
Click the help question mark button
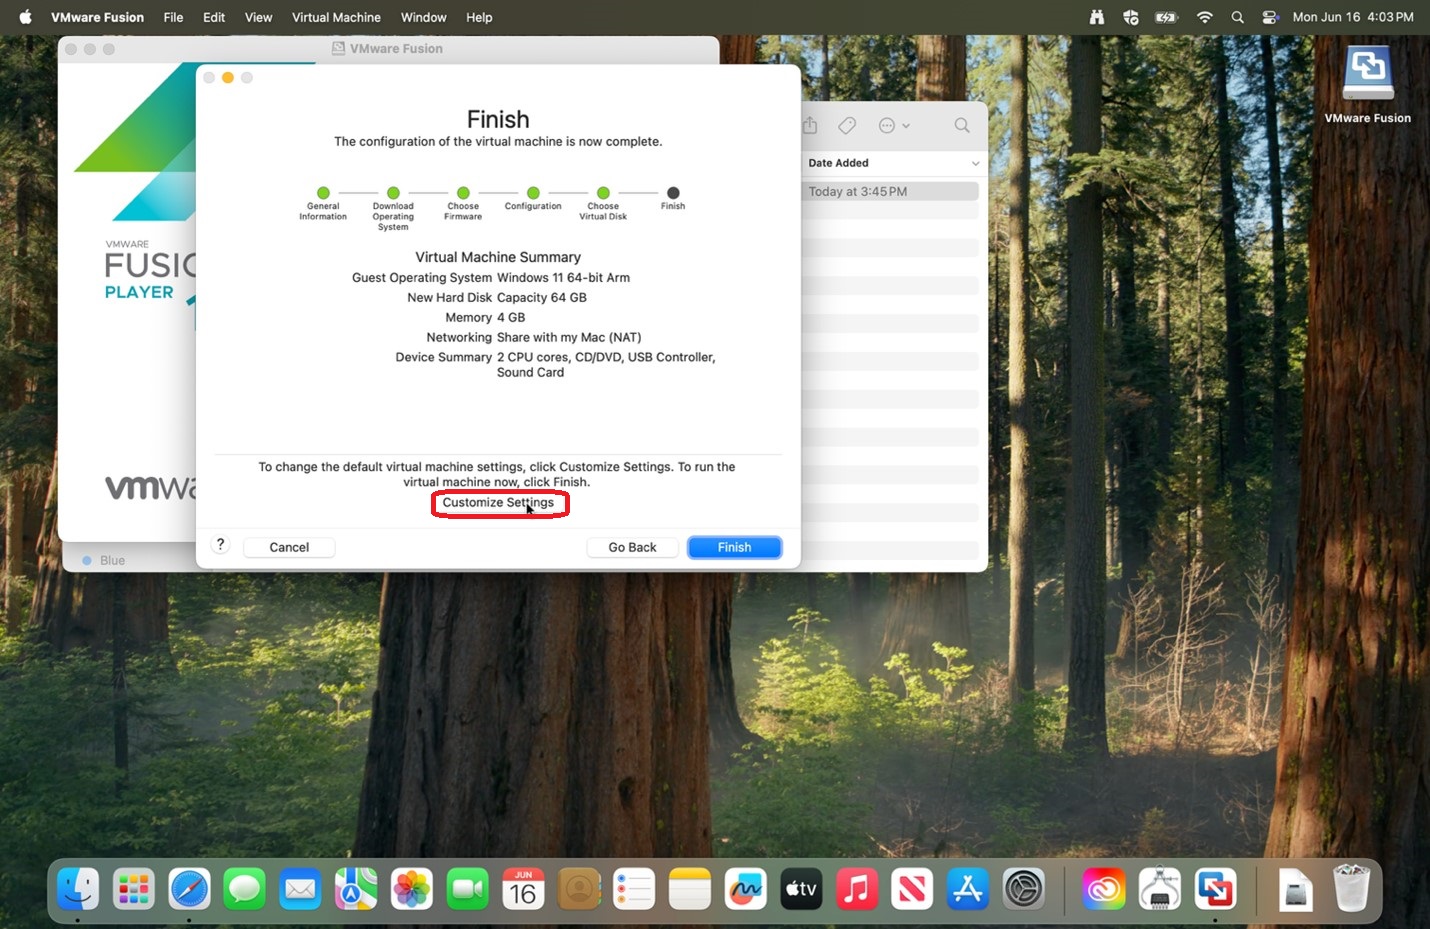[221, 544]
